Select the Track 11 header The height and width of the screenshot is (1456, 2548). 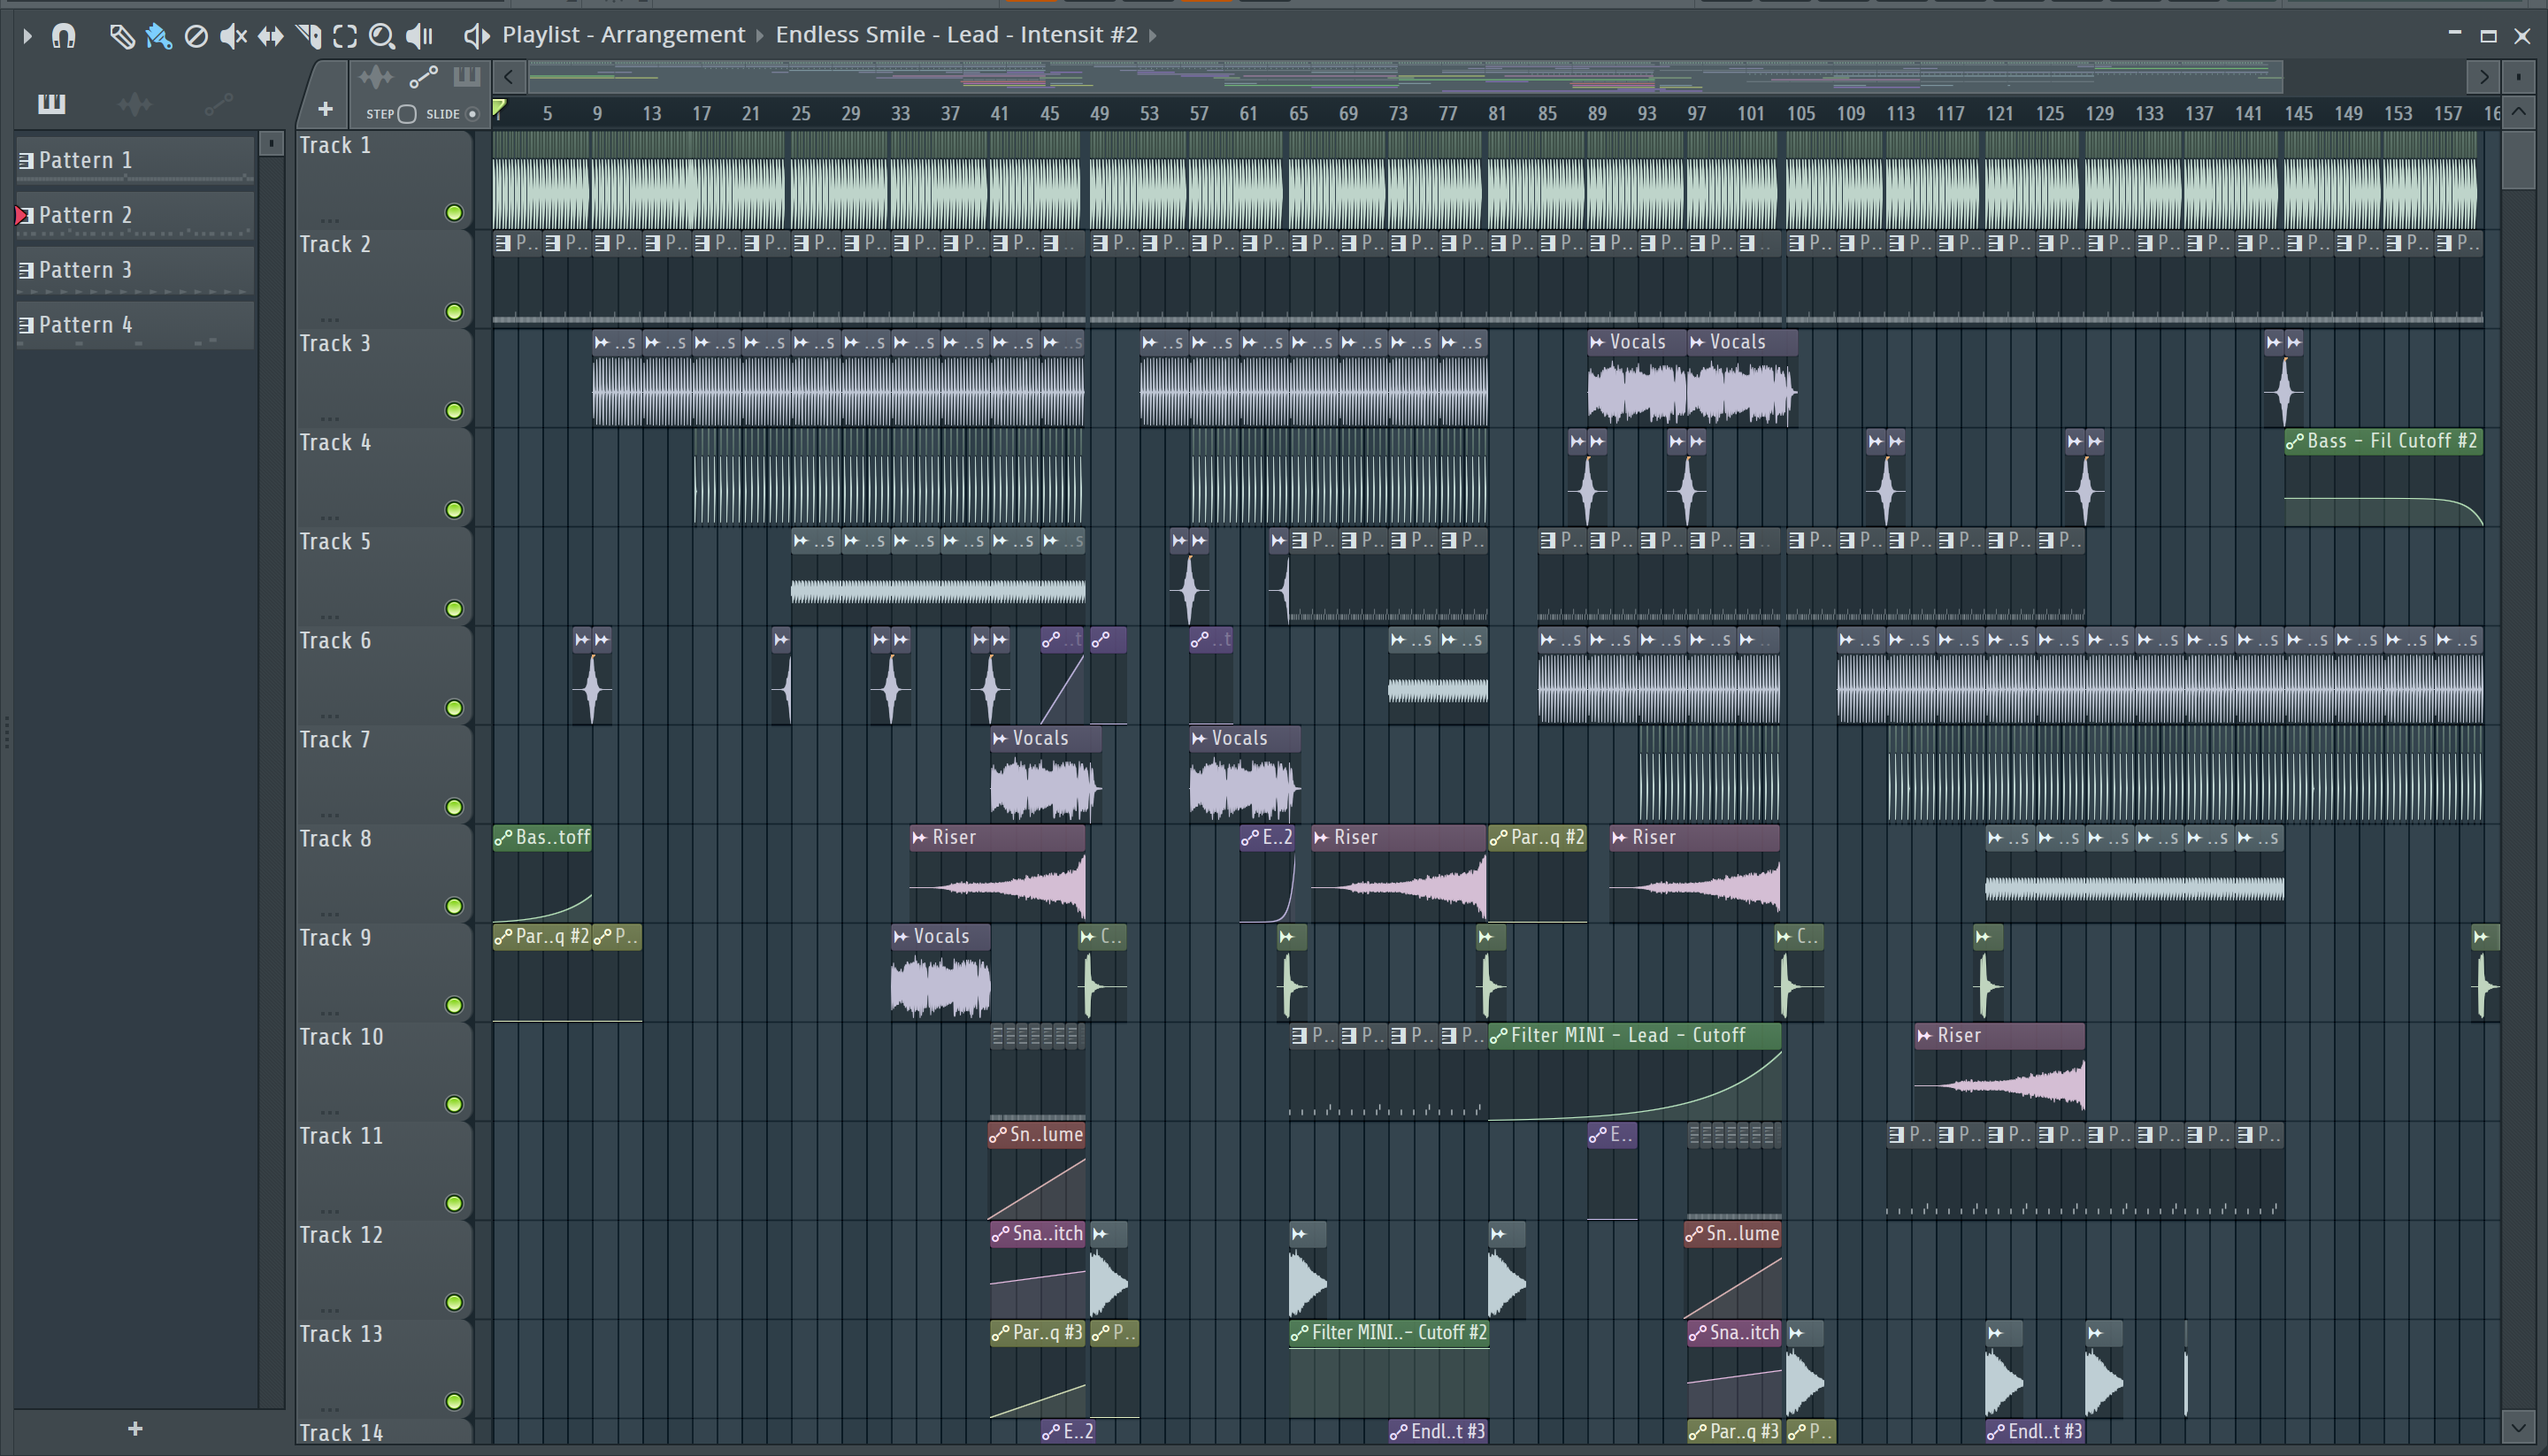[384, 1170]
